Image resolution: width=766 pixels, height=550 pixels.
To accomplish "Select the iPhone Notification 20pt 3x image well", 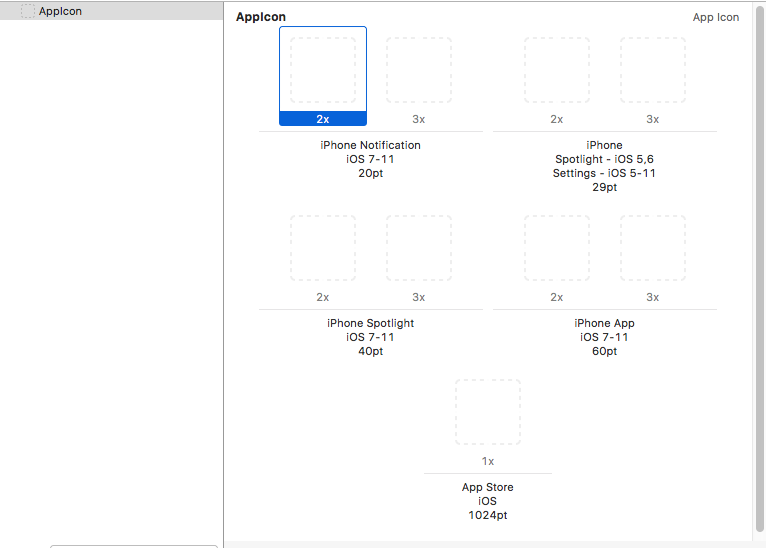I will pyautogui.click(x=419, y=70).
